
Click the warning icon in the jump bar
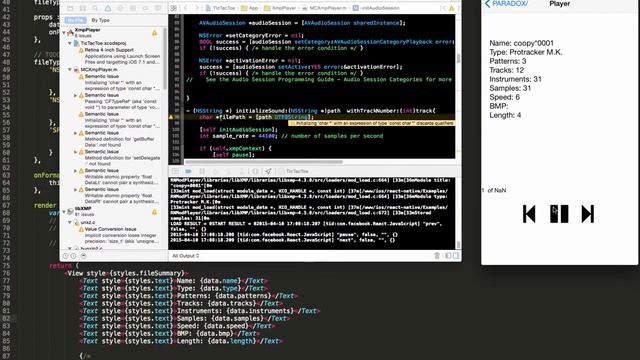[x=451, y=8]
